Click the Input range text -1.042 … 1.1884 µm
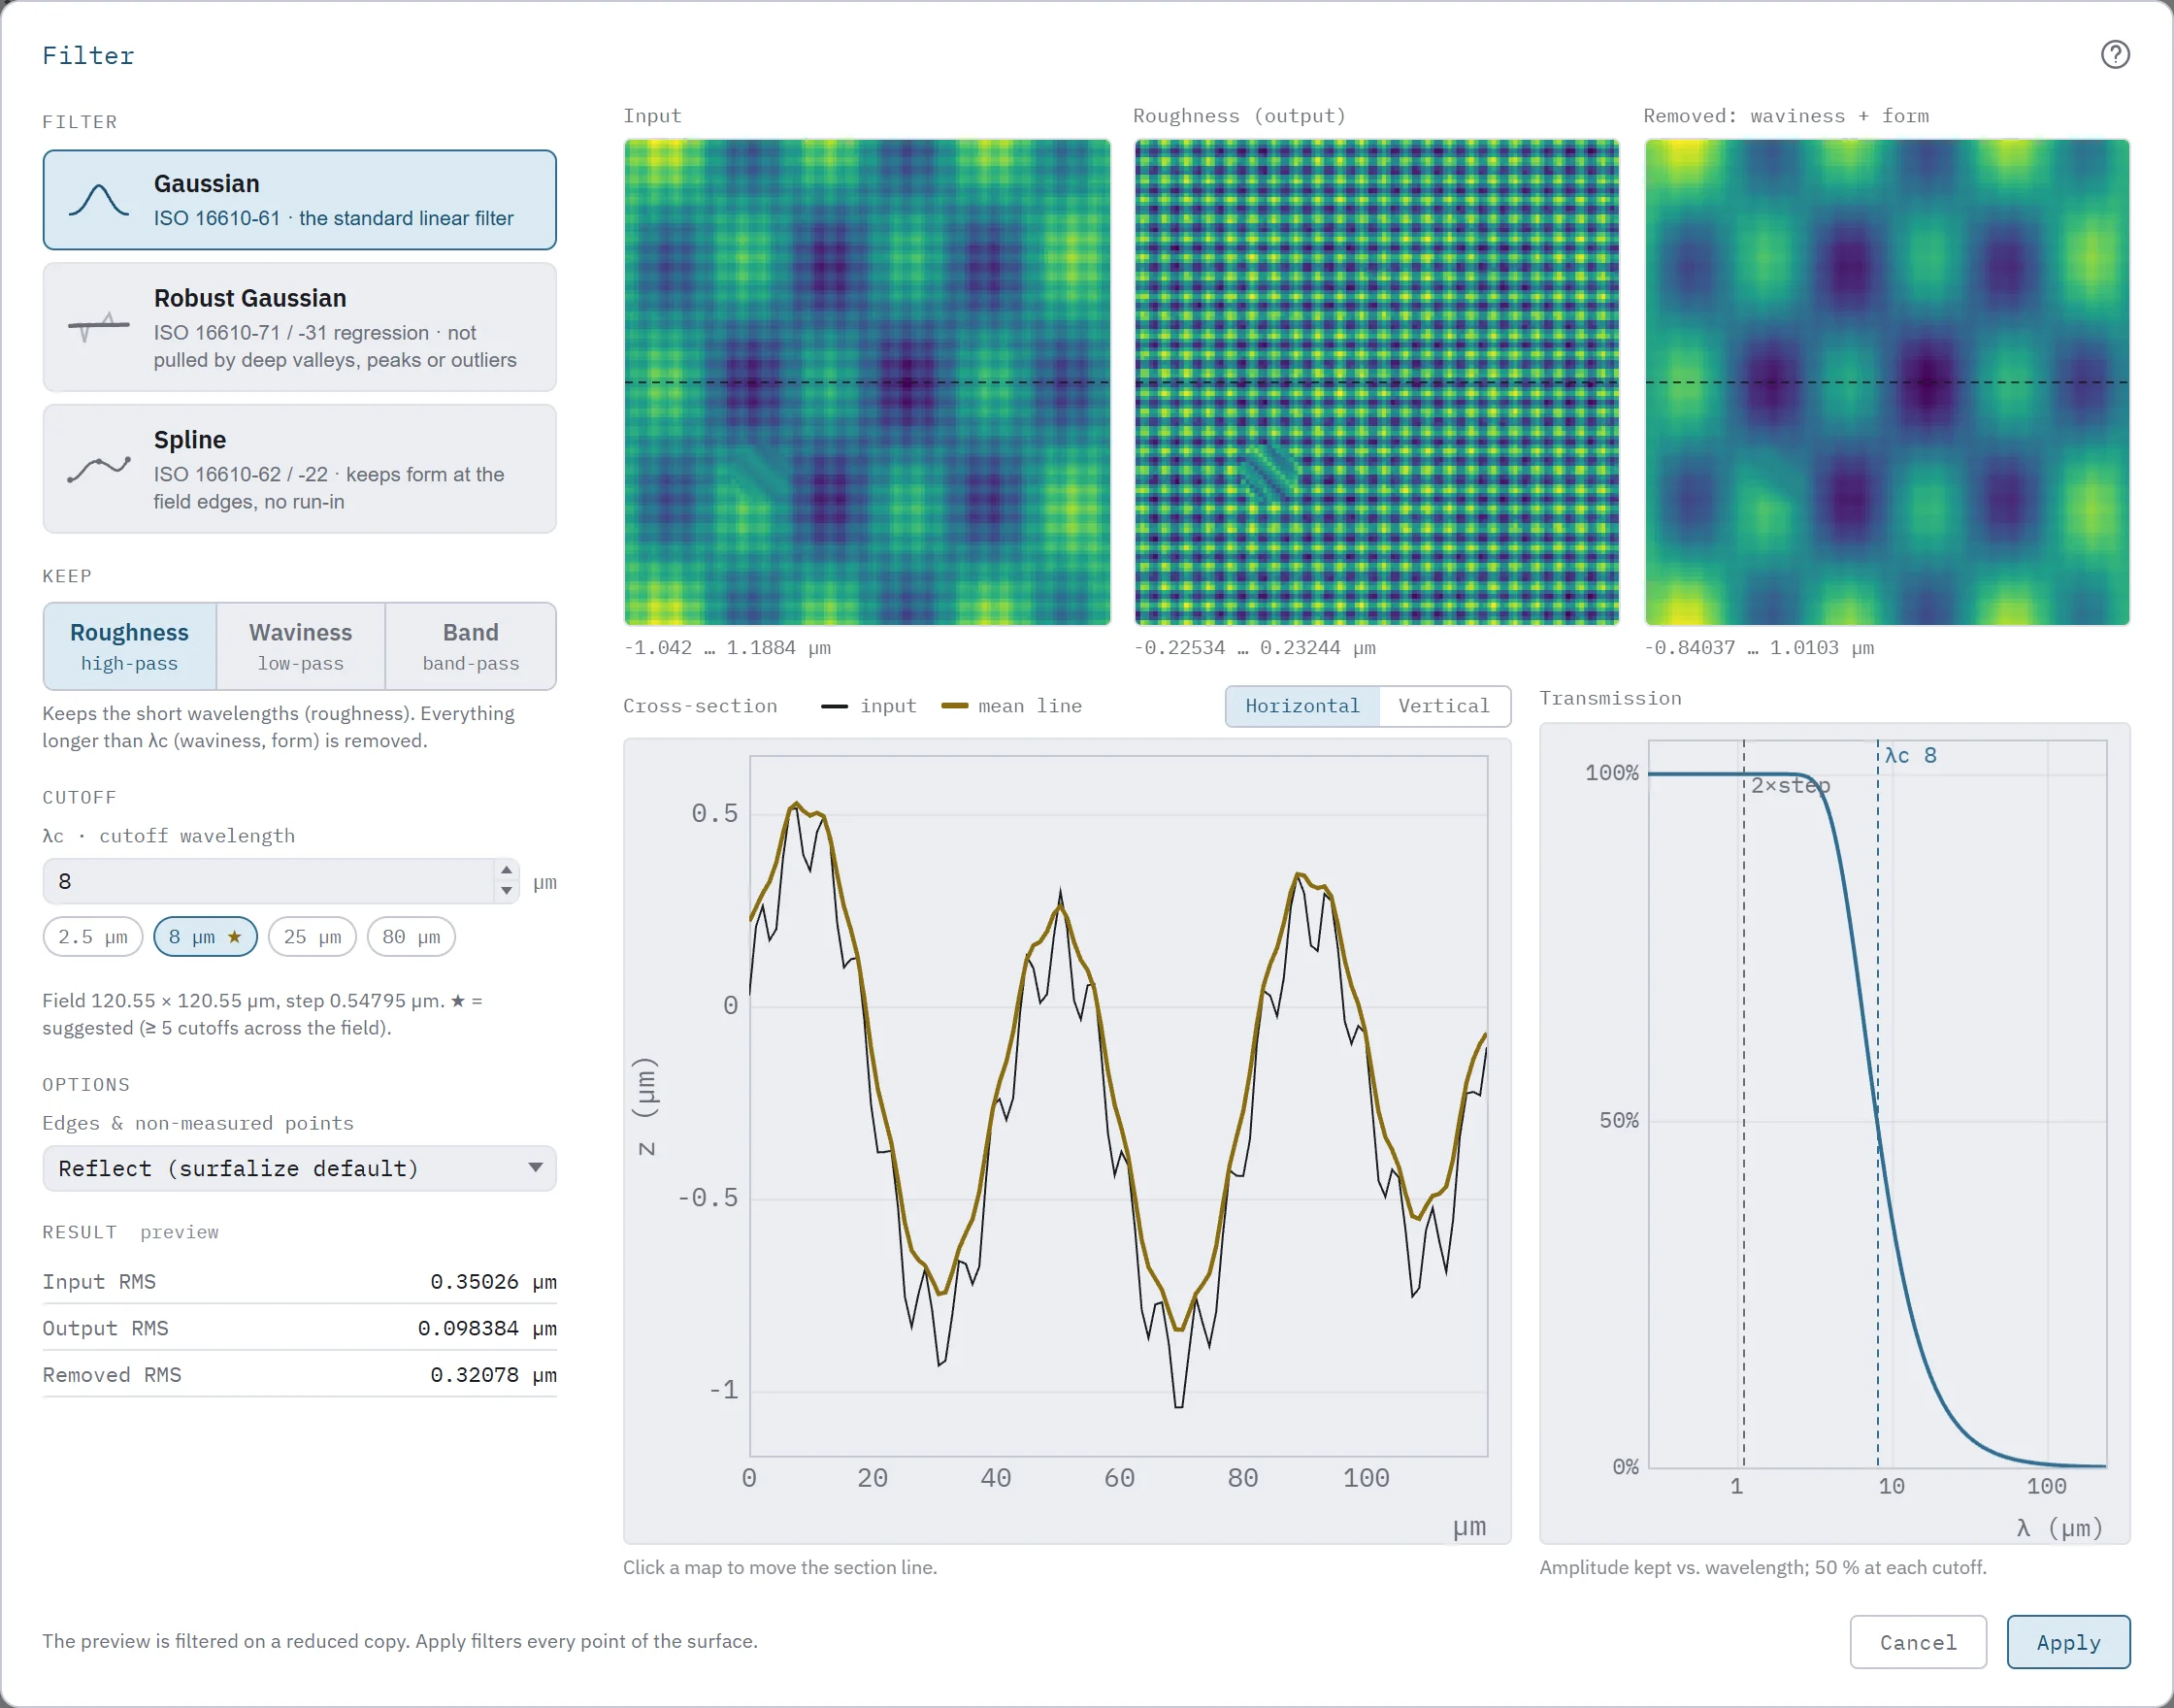 click(x=727, y=648)
